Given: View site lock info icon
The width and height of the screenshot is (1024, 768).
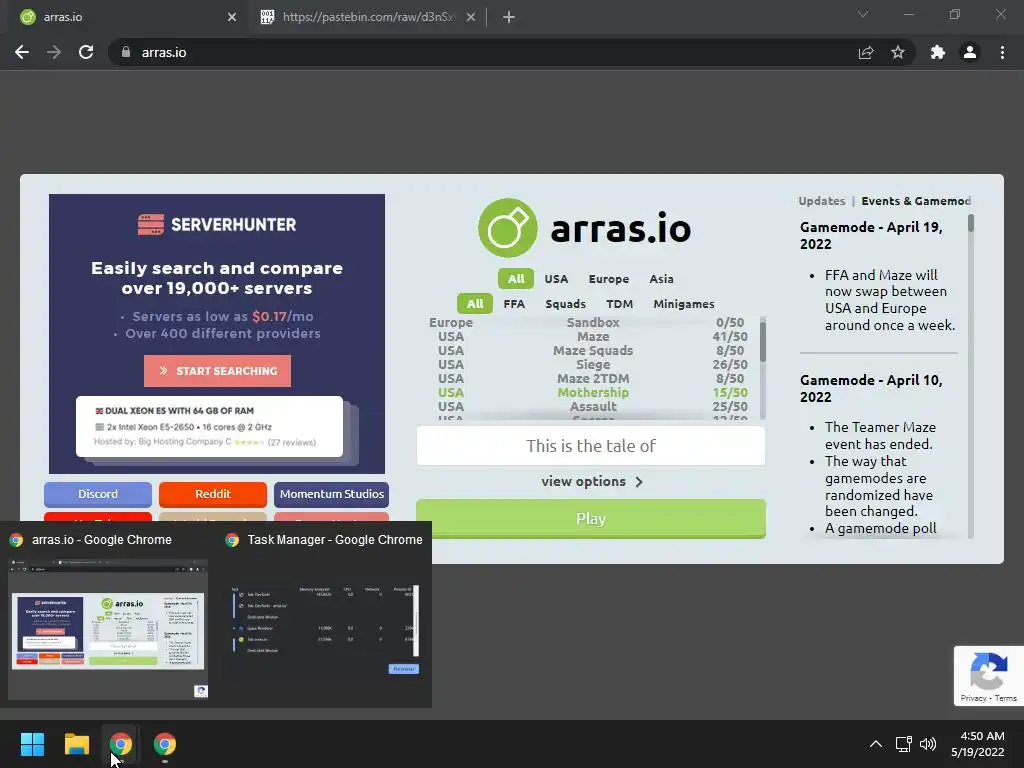Looking at the screenshot, I should 126,52.
